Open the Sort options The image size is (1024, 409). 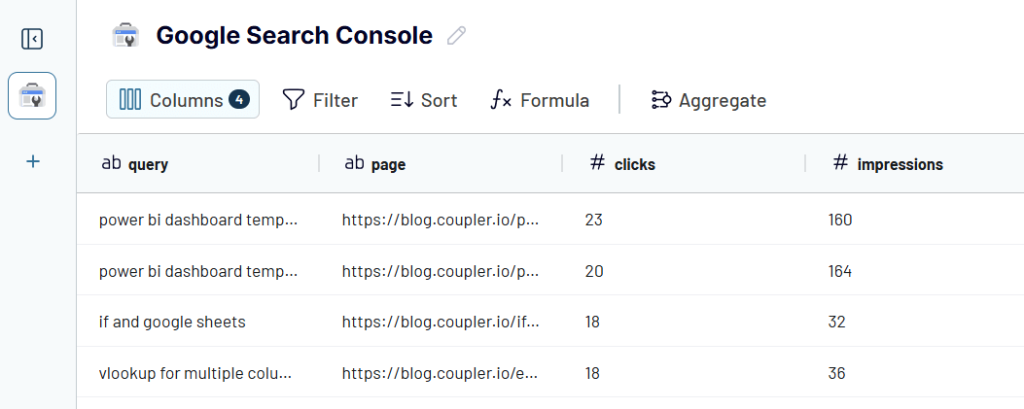tap(424, 100)
